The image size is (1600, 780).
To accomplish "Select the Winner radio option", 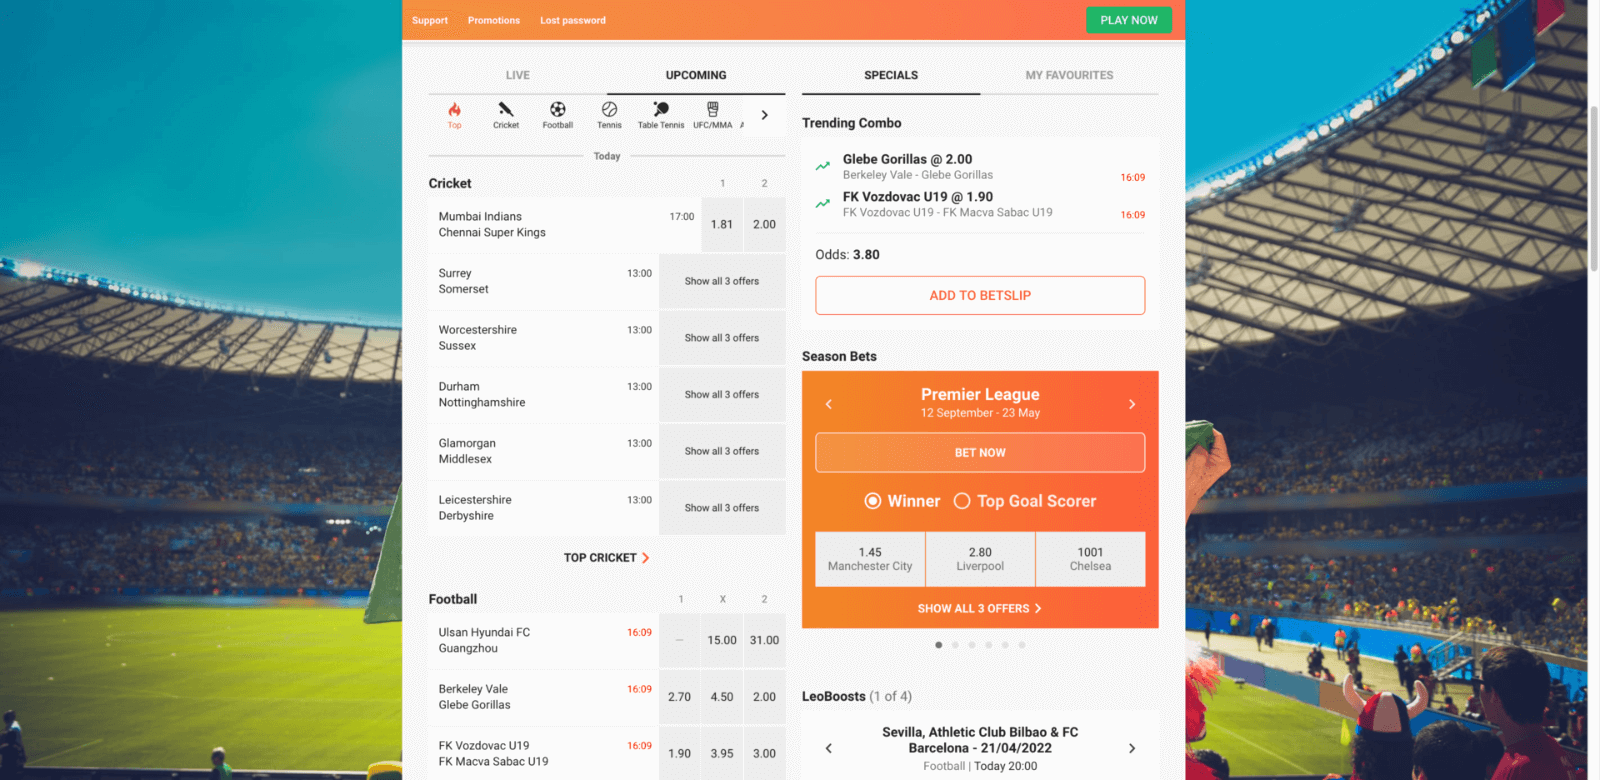I will click(873, 501).
